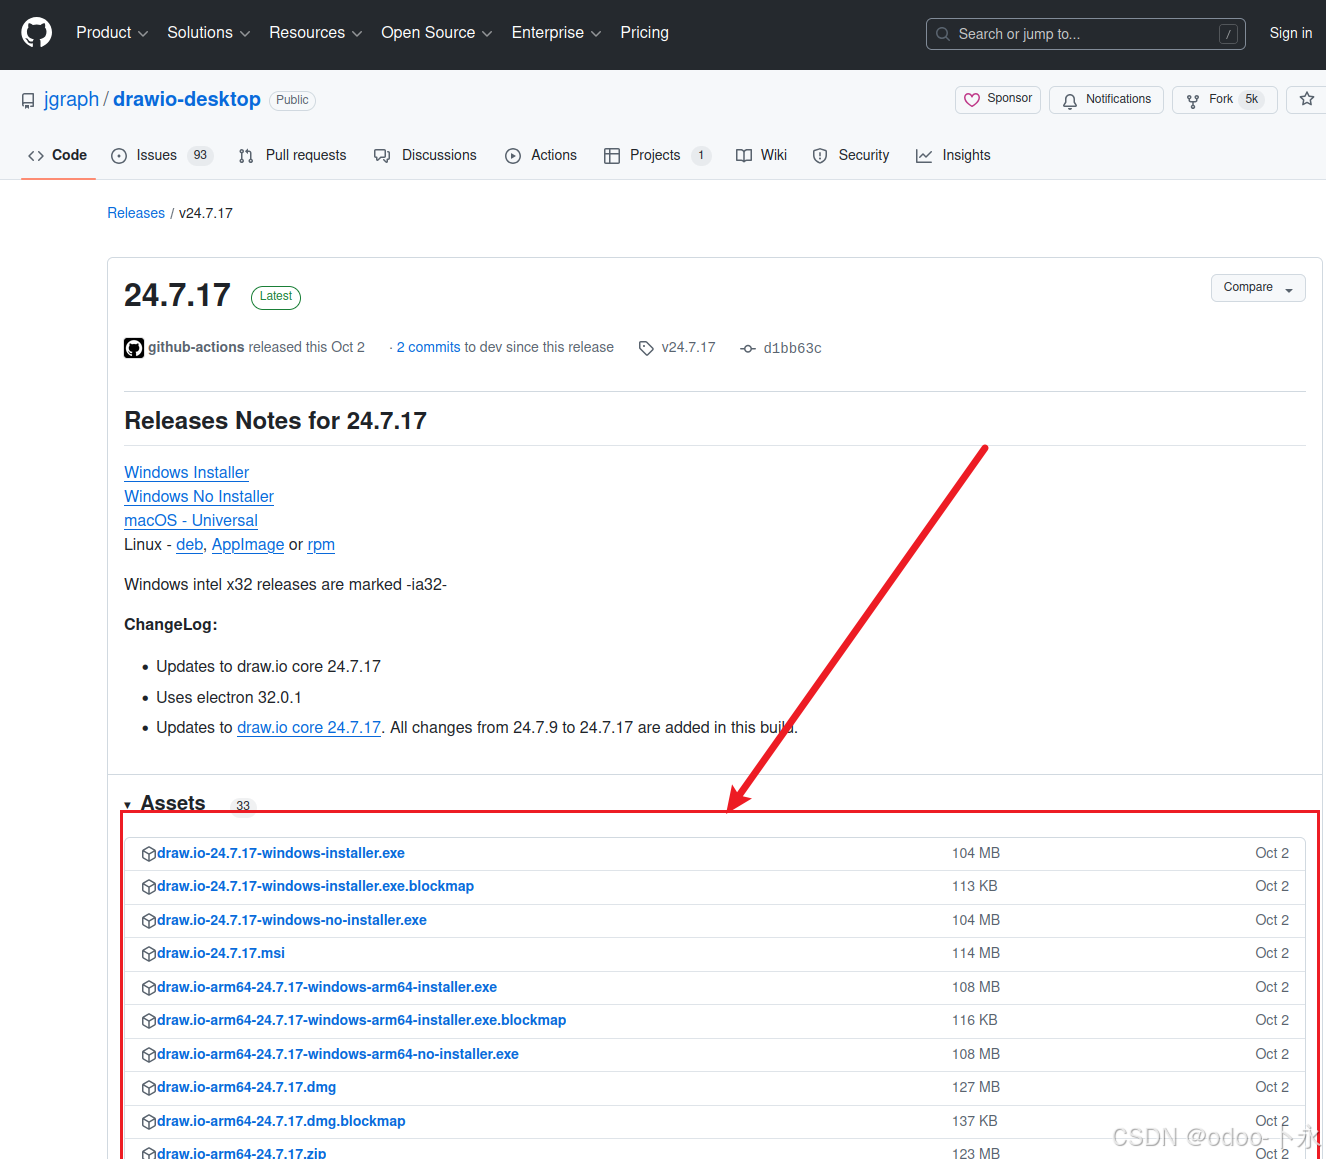The width and height of the screenshot is (1326, 1159).
Task: Click the Sign in link
Action: (x=1290, y=33)
